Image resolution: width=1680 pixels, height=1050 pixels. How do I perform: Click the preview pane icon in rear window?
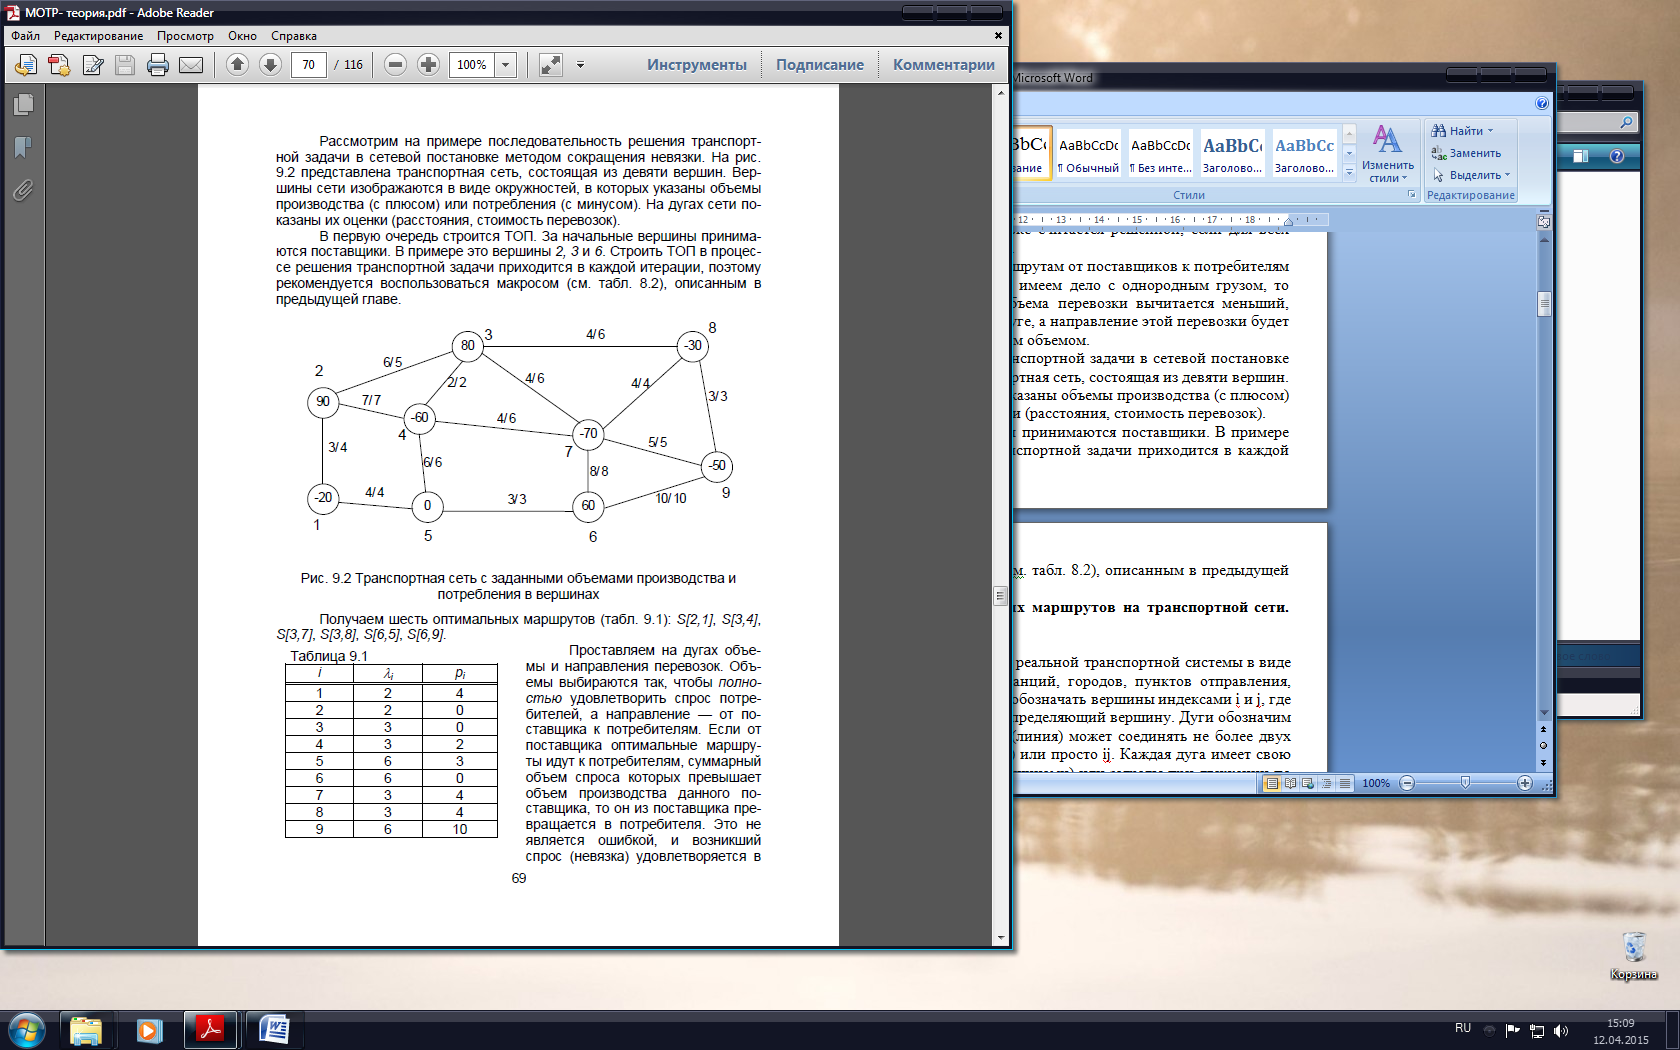1581,156
